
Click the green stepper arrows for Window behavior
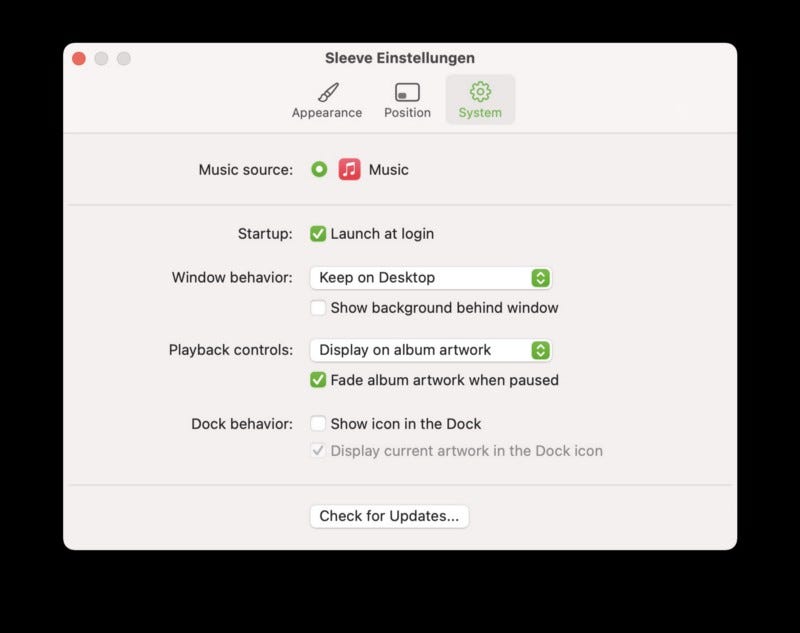[540, 278]
